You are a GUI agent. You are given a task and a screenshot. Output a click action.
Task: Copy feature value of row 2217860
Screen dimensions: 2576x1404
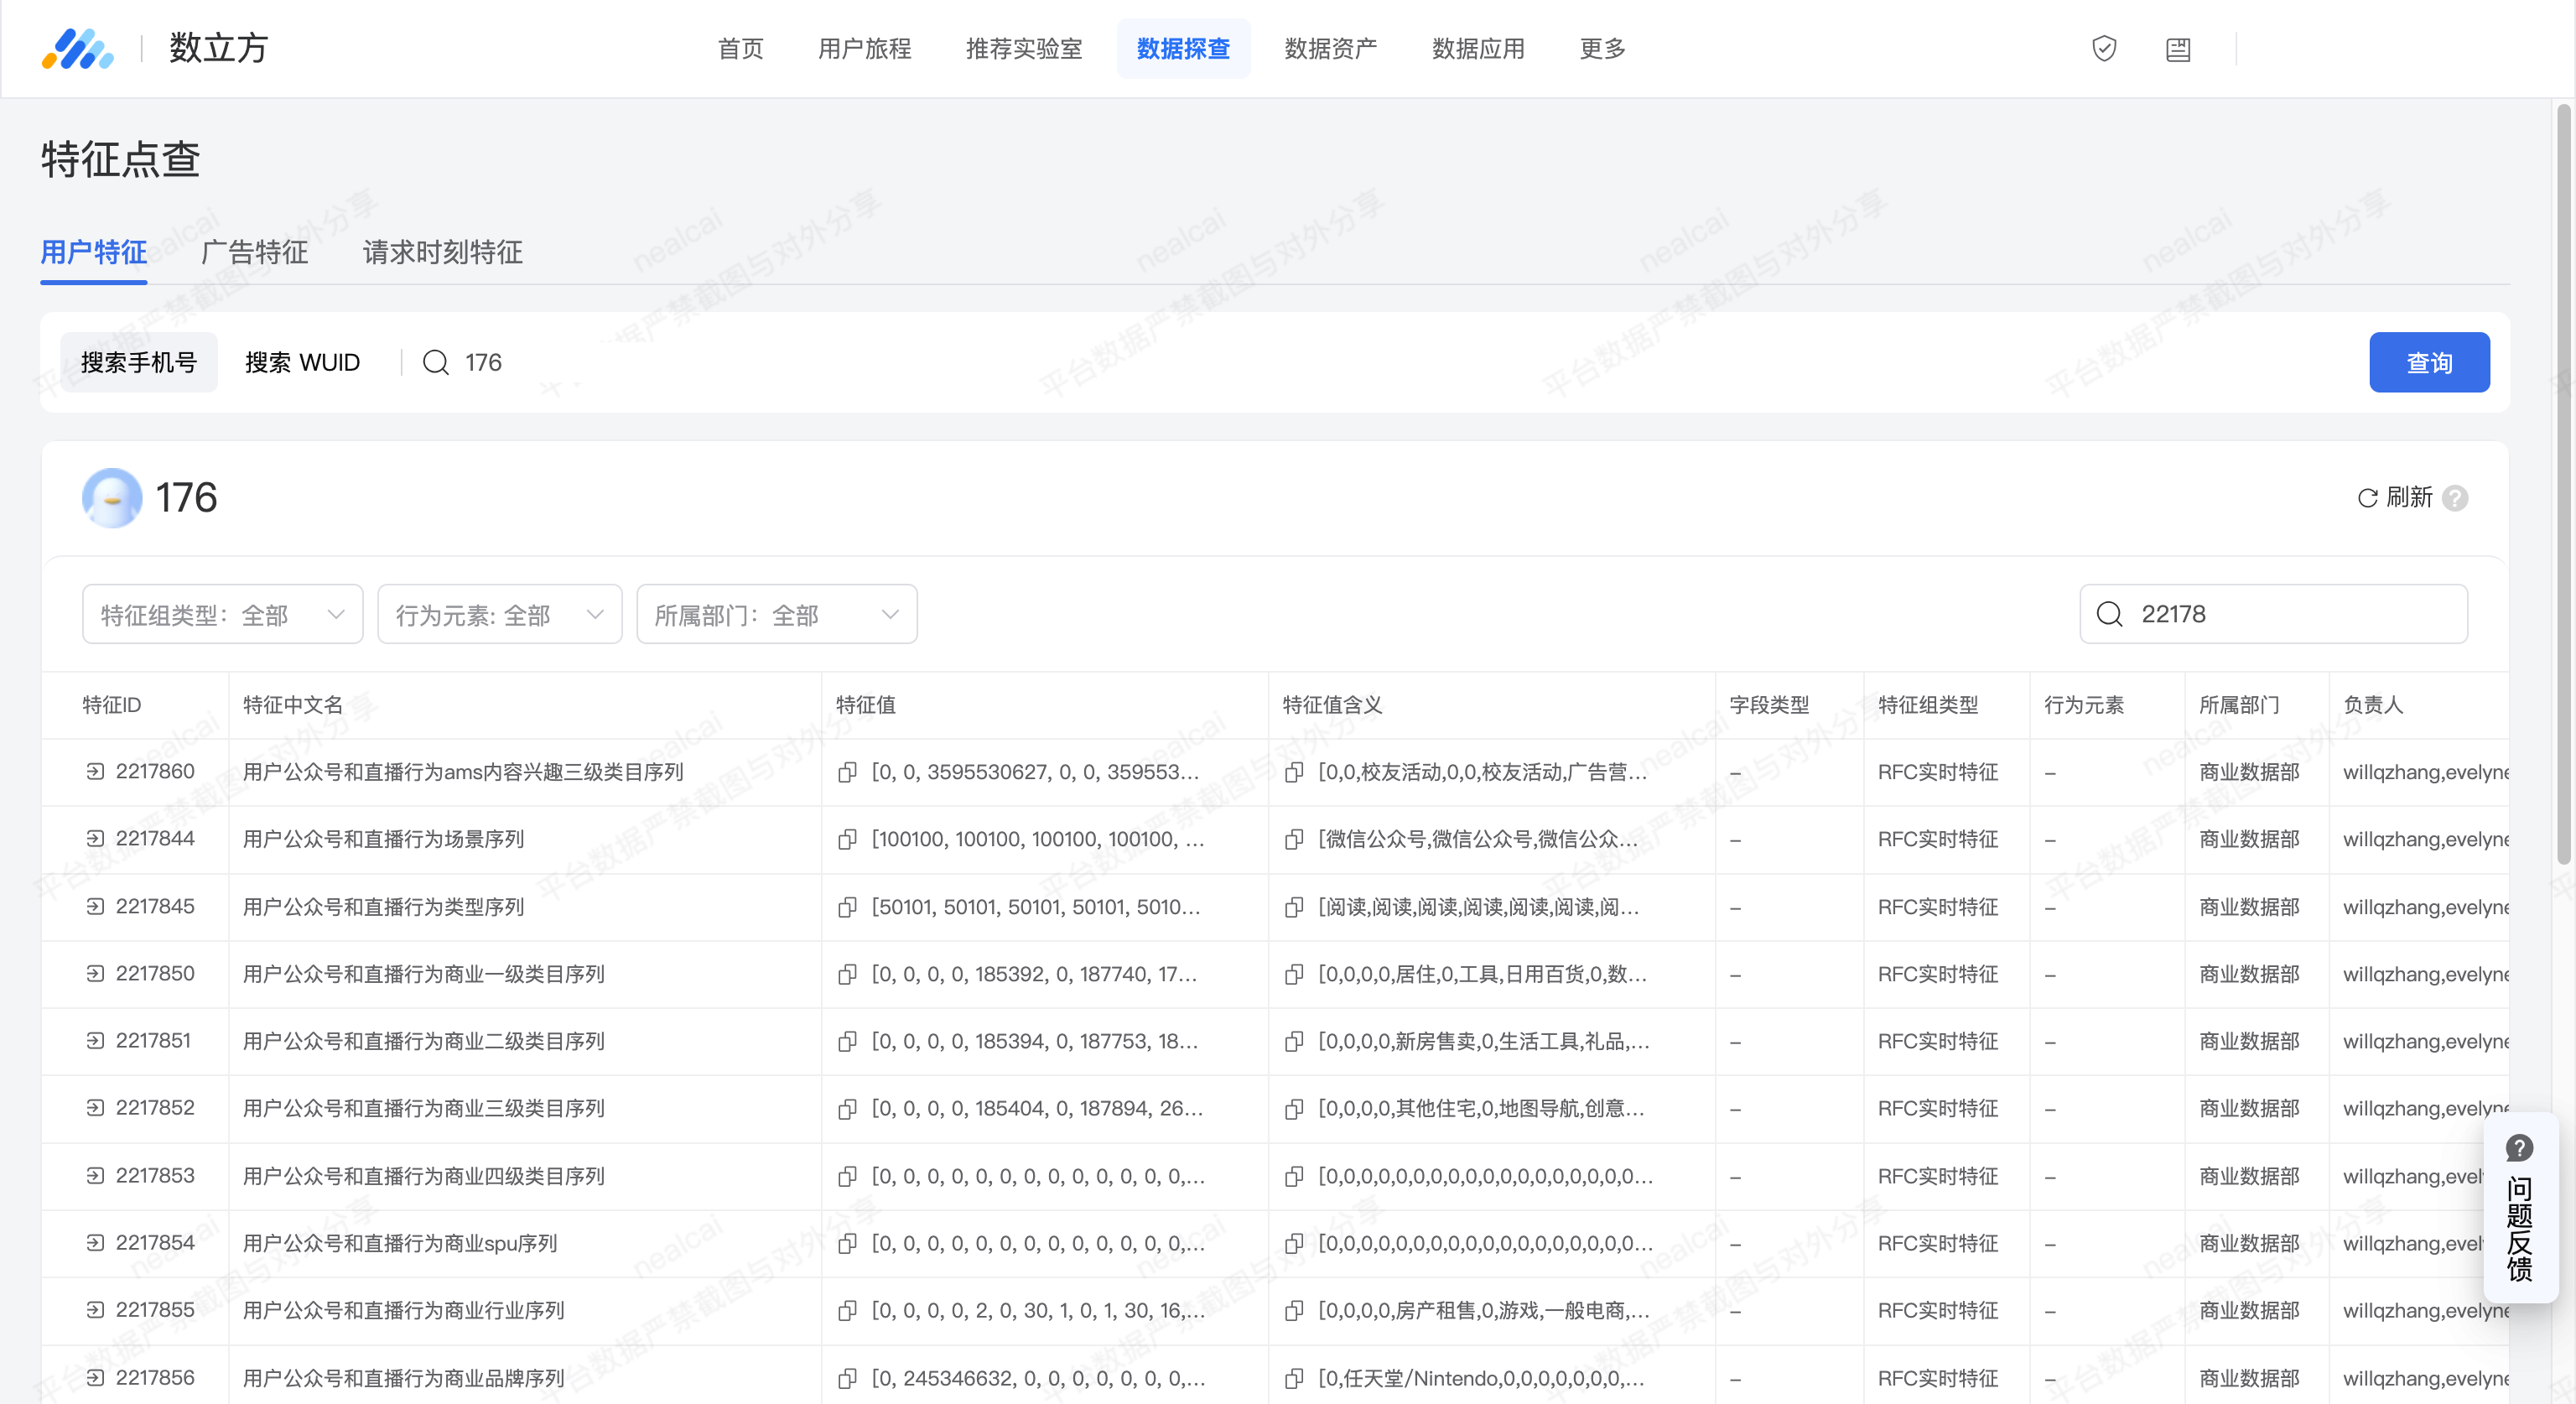click(847, 772)
